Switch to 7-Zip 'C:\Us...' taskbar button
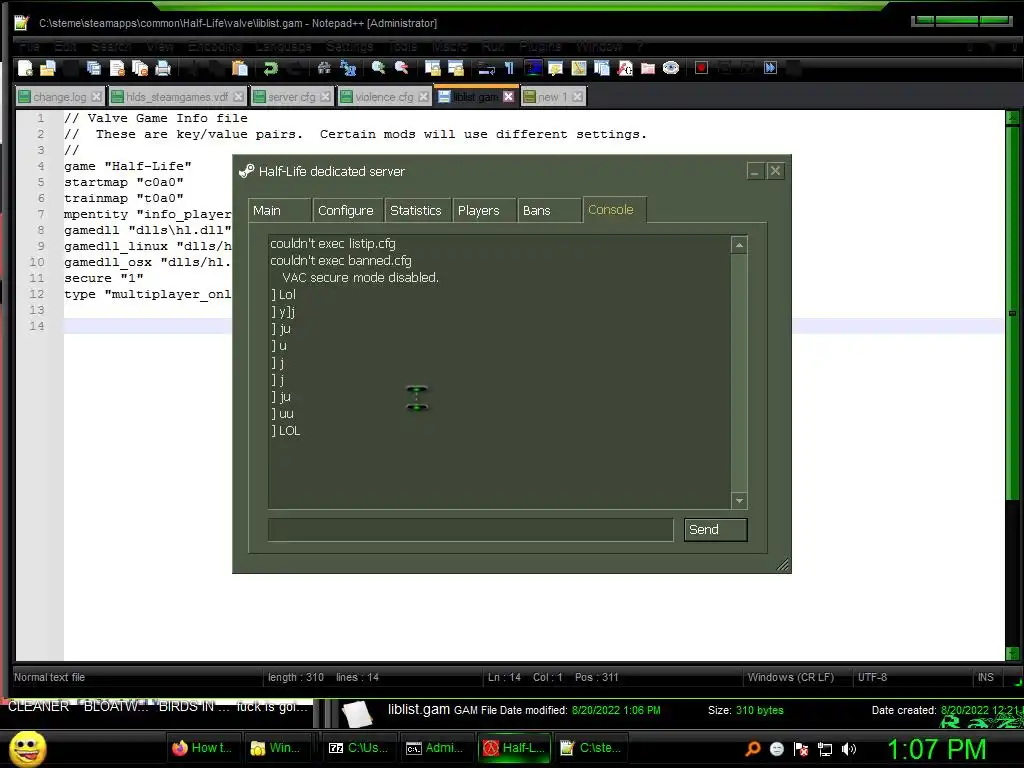 point(360,748)
